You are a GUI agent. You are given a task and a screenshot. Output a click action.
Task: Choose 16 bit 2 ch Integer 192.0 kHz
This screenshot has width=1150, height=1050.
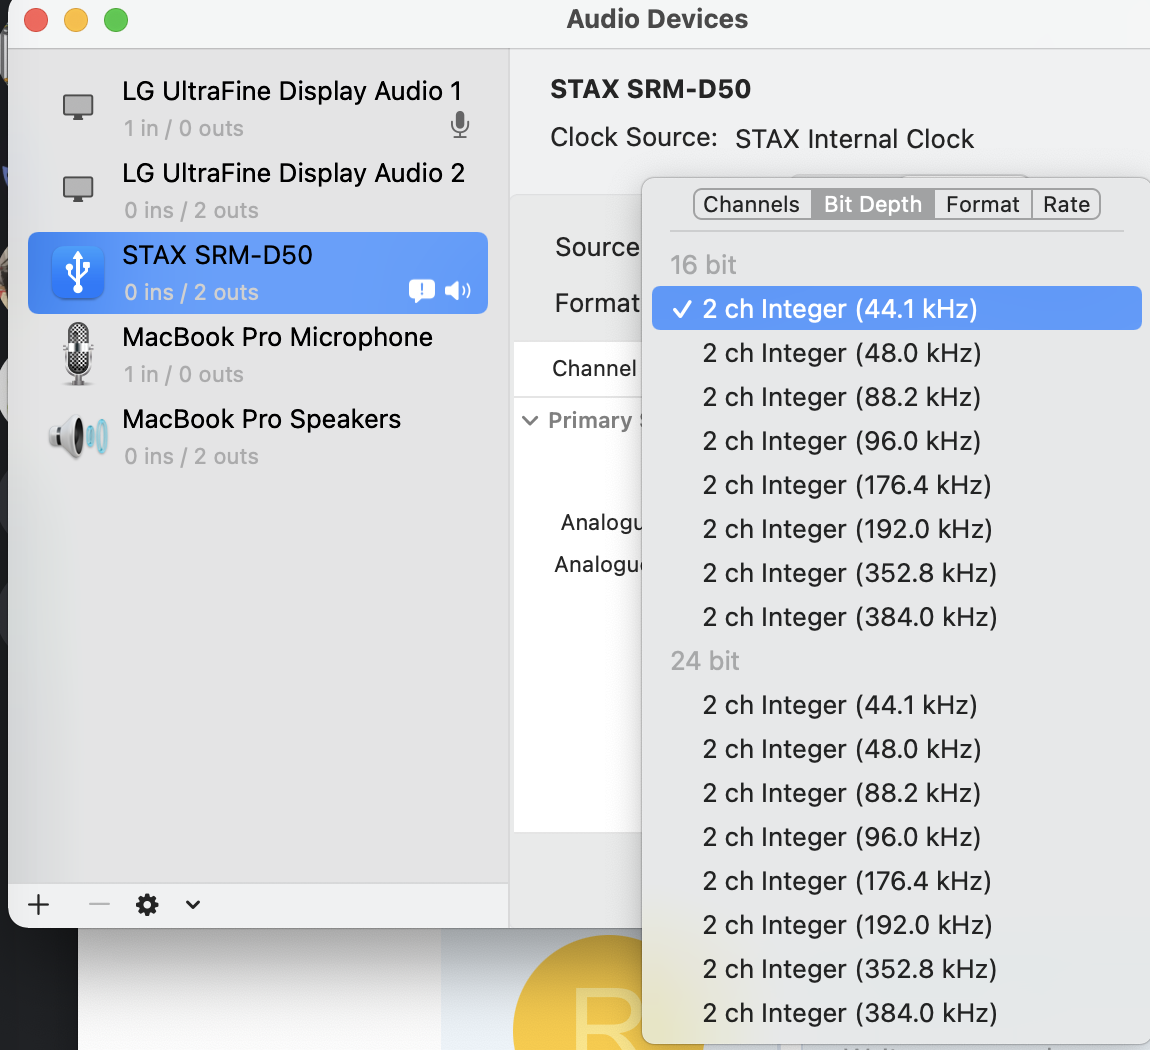pyautogui.click(x=896, y=529)
